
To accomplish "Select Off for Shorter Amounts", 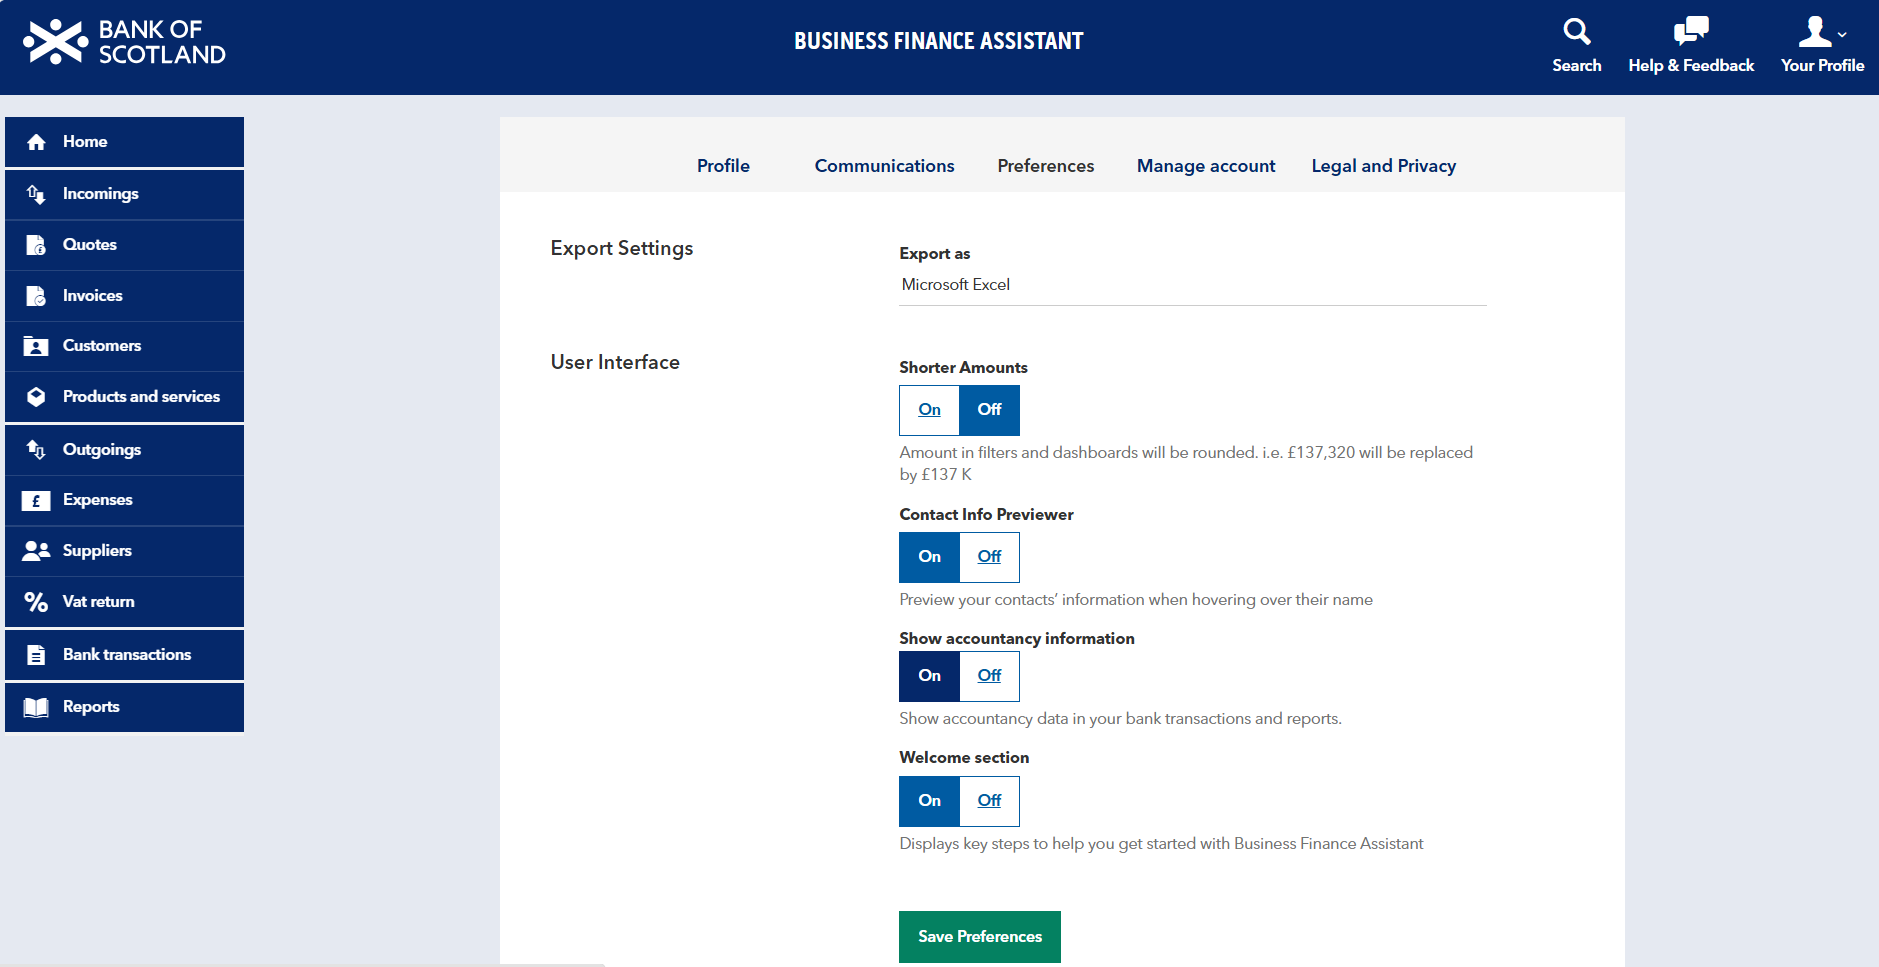I will coord(990,410).
